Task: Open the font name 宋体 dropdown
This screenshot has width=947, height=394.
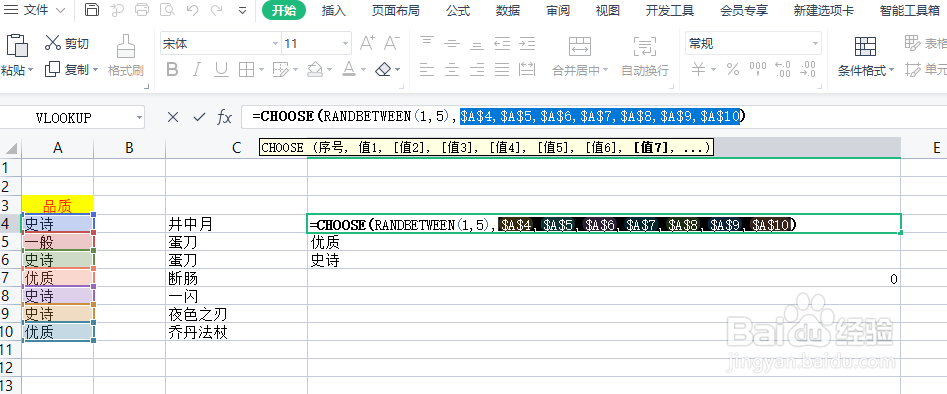Action: [x=275, y=44]
